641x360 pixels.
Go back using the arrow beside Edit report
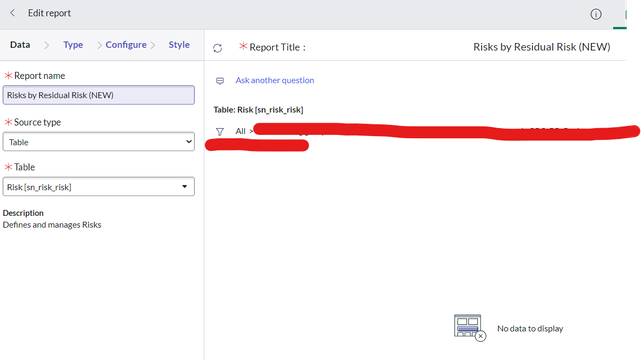pos(12,13)
